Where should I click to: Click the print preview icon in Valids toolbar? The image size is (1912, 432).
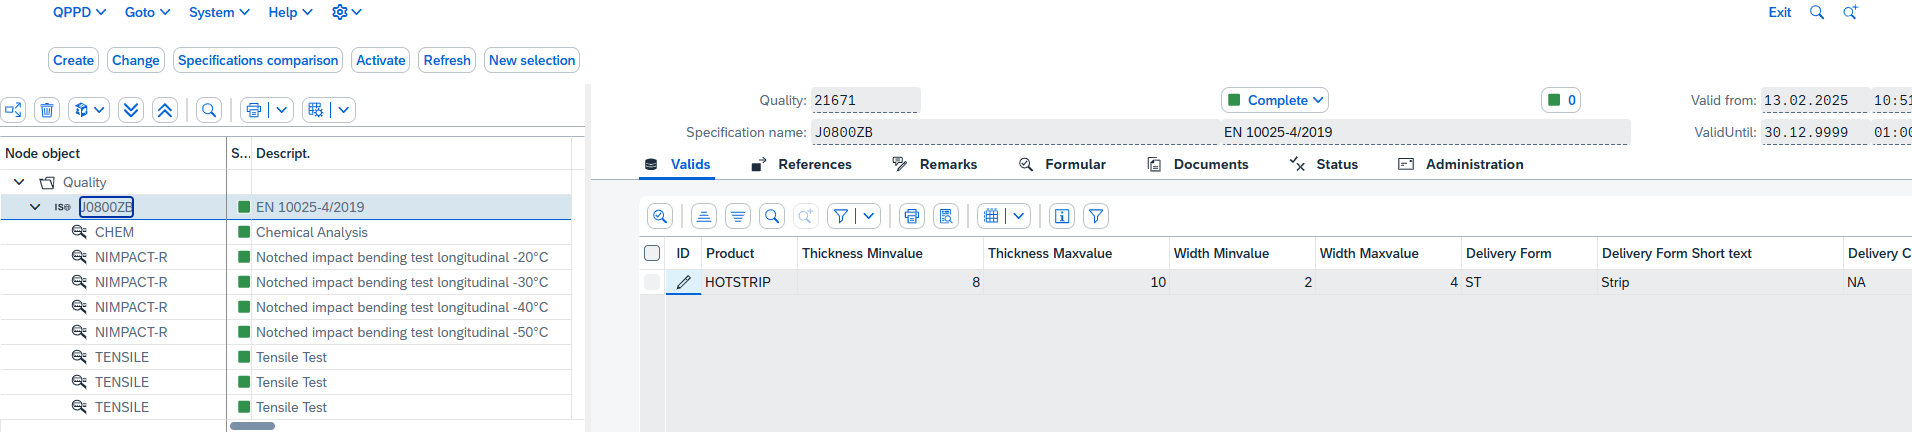point(945,216)
